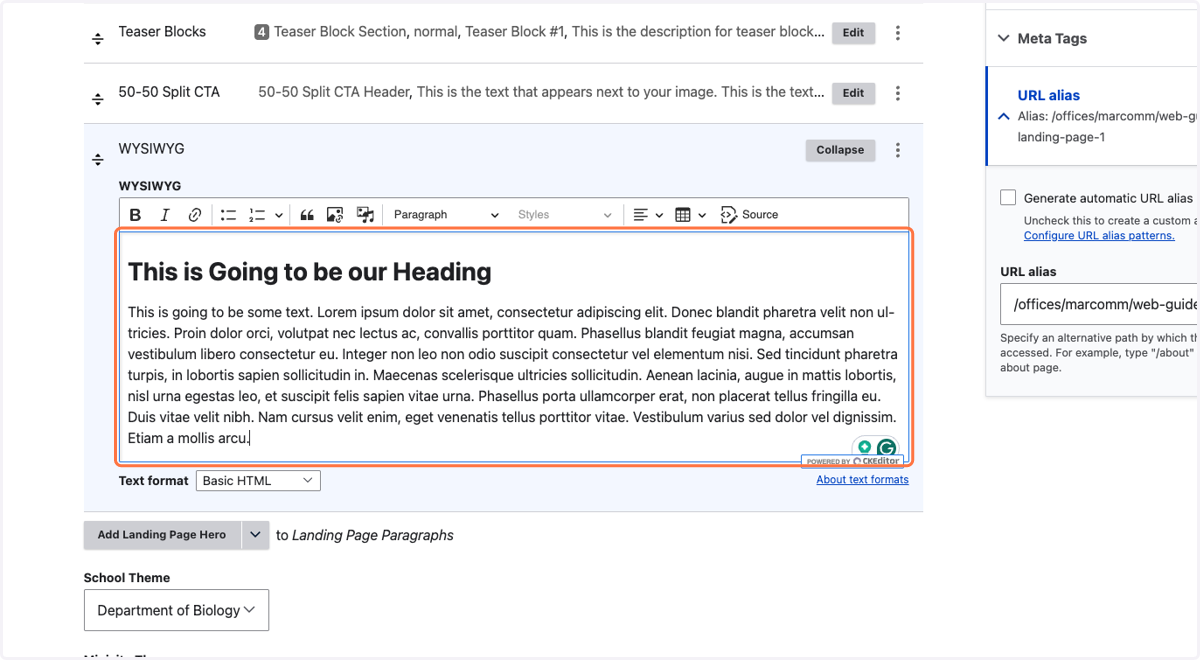Toggle Generate automatic URL alias checkbox
1200x660 pixels.
[x=1008, y=198]
